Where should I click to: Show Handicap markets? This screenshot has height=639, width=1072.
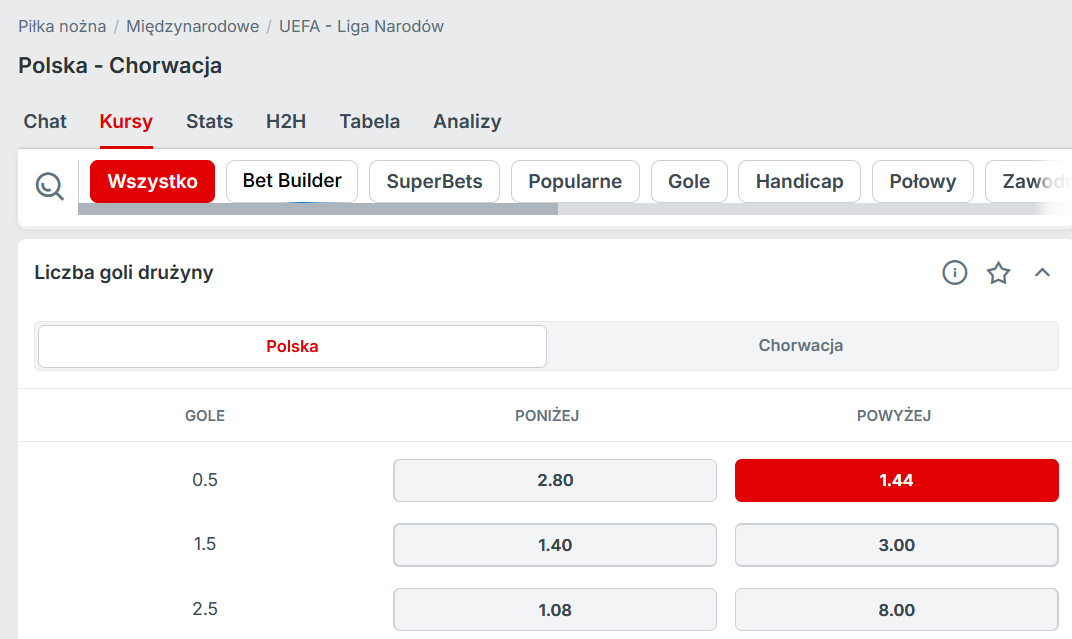click(799, 182)
